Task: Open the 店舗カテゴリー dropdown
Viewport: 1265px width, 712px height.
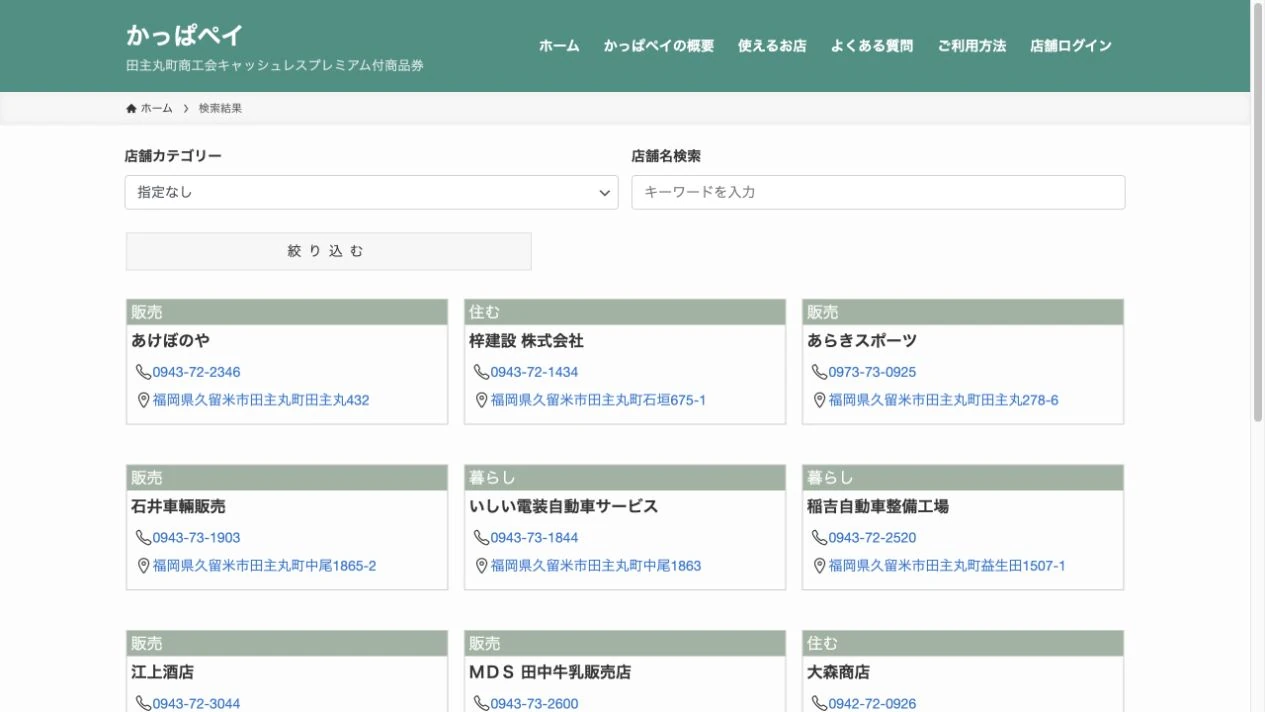Action: pyautogui.click(x=371, y=192)
